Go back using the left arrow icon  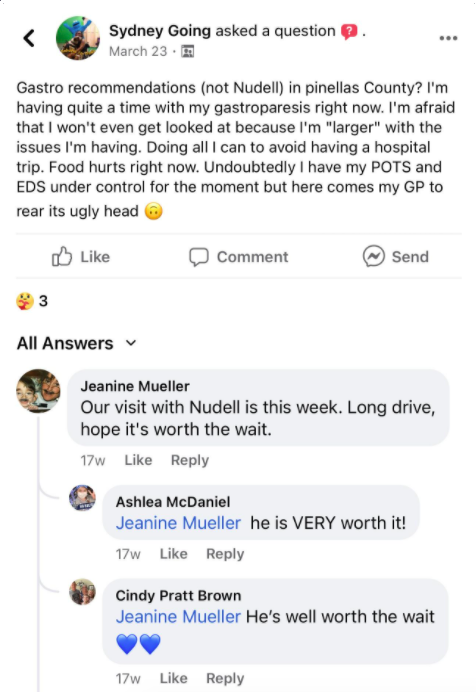point(29,38)
